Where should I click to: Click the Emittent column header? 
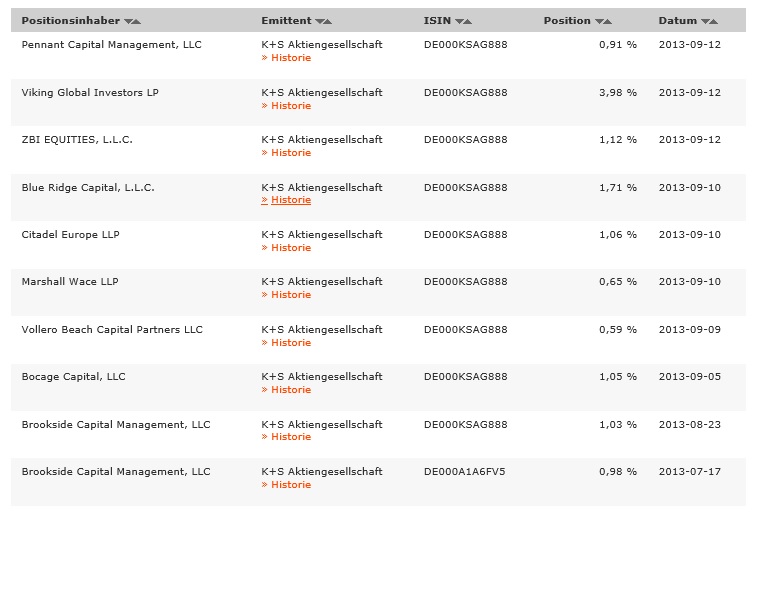tap(286, 21)
